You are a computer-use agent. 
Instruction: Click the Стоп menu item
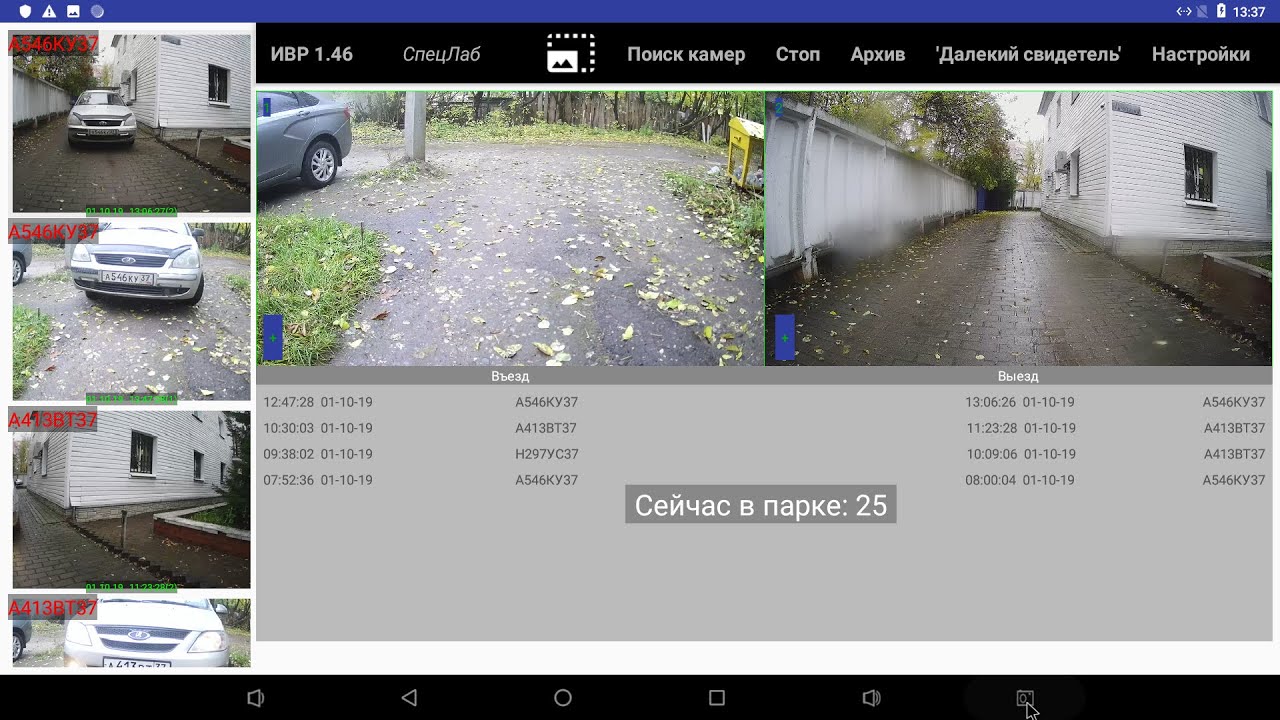798,54
